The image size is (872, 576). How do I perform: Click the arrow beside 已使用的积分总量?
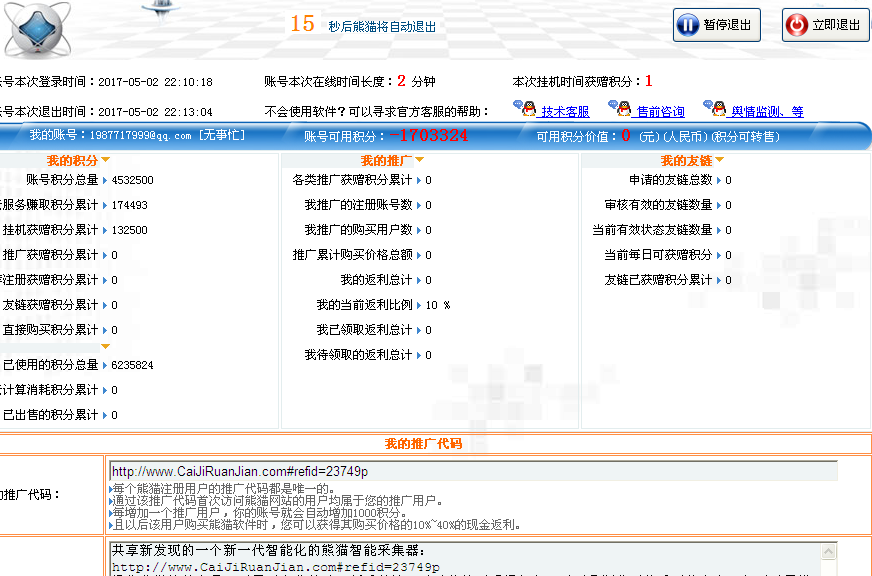point(105,365)
